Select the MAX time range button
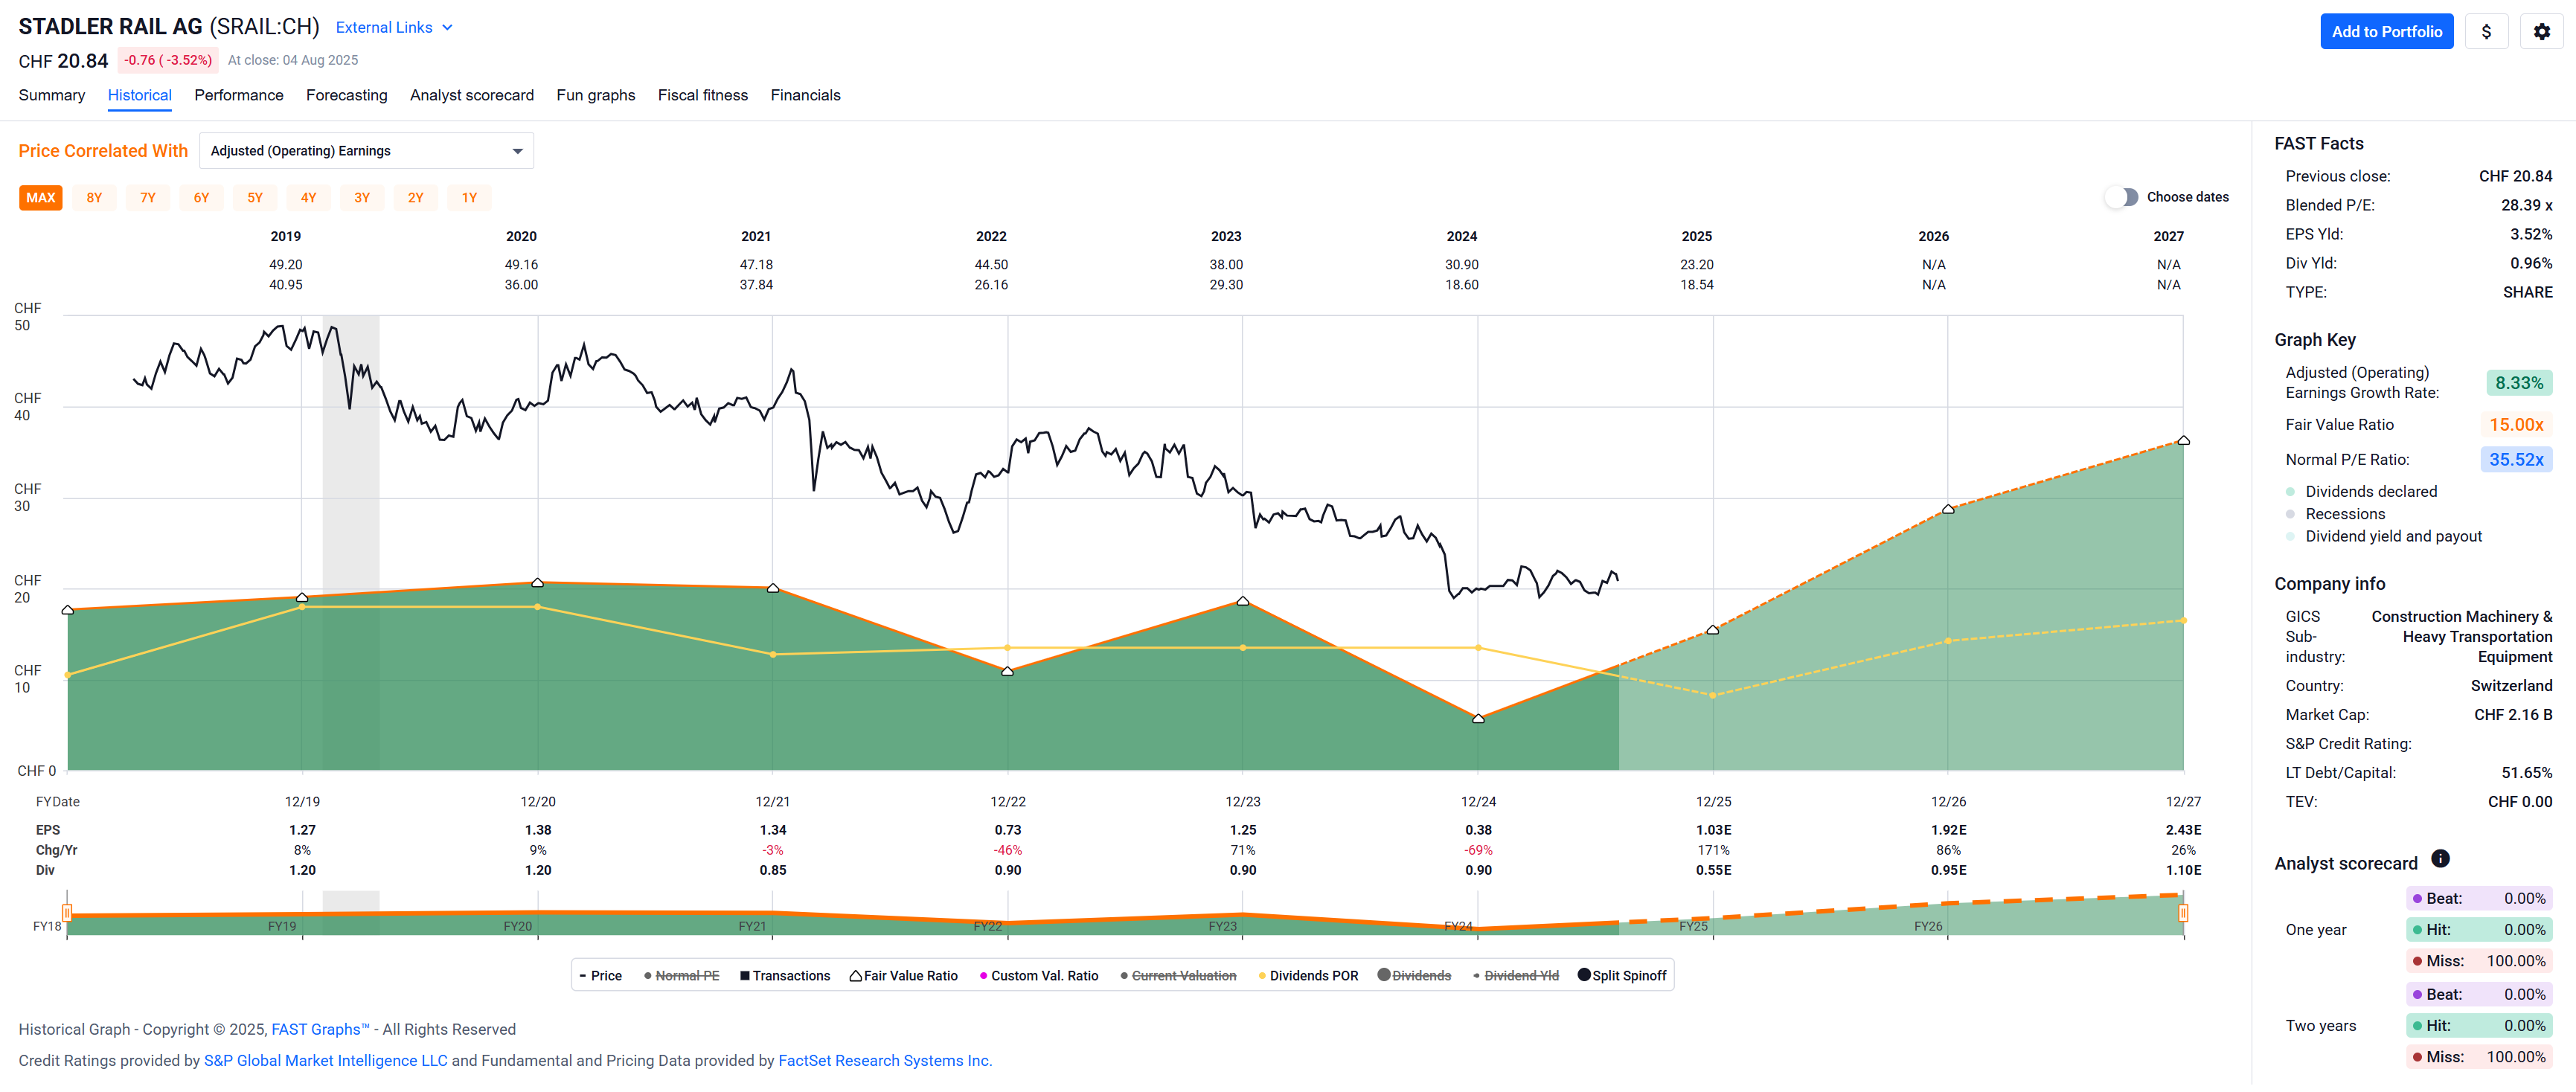The image size is (2576, 1092). [x=41, y=198]
